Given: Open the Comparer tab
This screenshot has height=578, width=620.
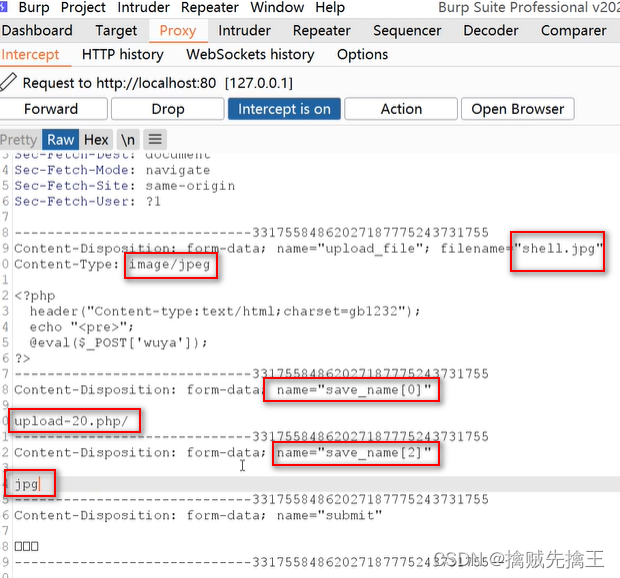Looking at the screenshot, I should point(573,30).
